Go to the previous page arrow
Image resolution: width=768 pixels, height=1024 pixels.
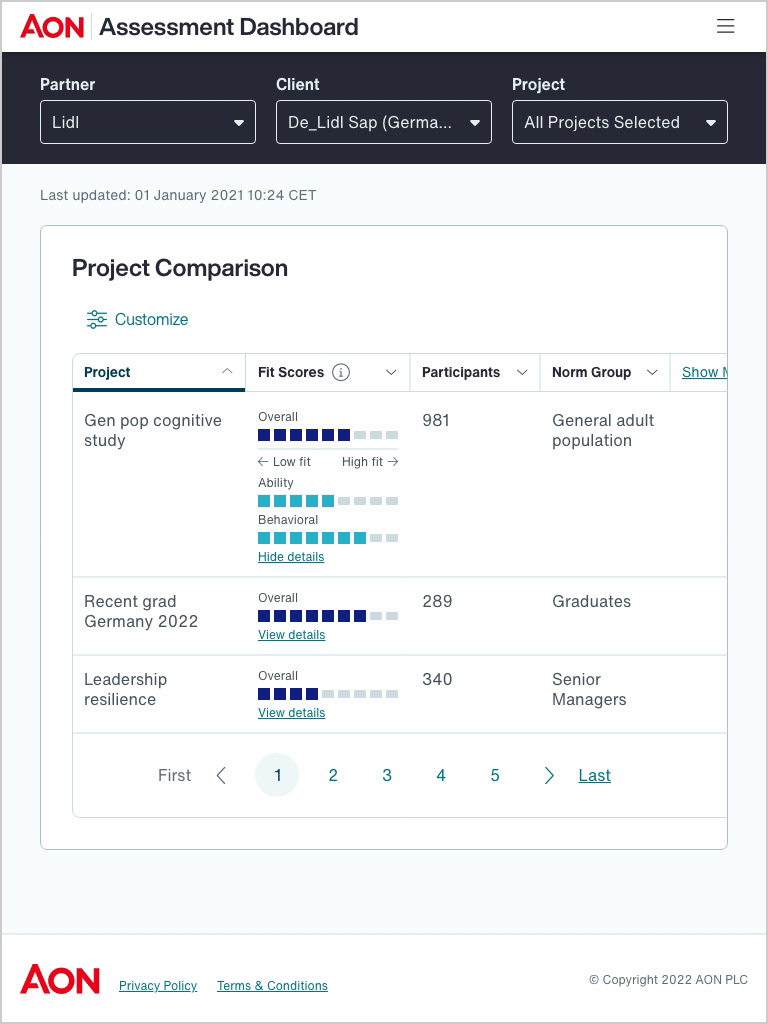click(x=222, y=775)
